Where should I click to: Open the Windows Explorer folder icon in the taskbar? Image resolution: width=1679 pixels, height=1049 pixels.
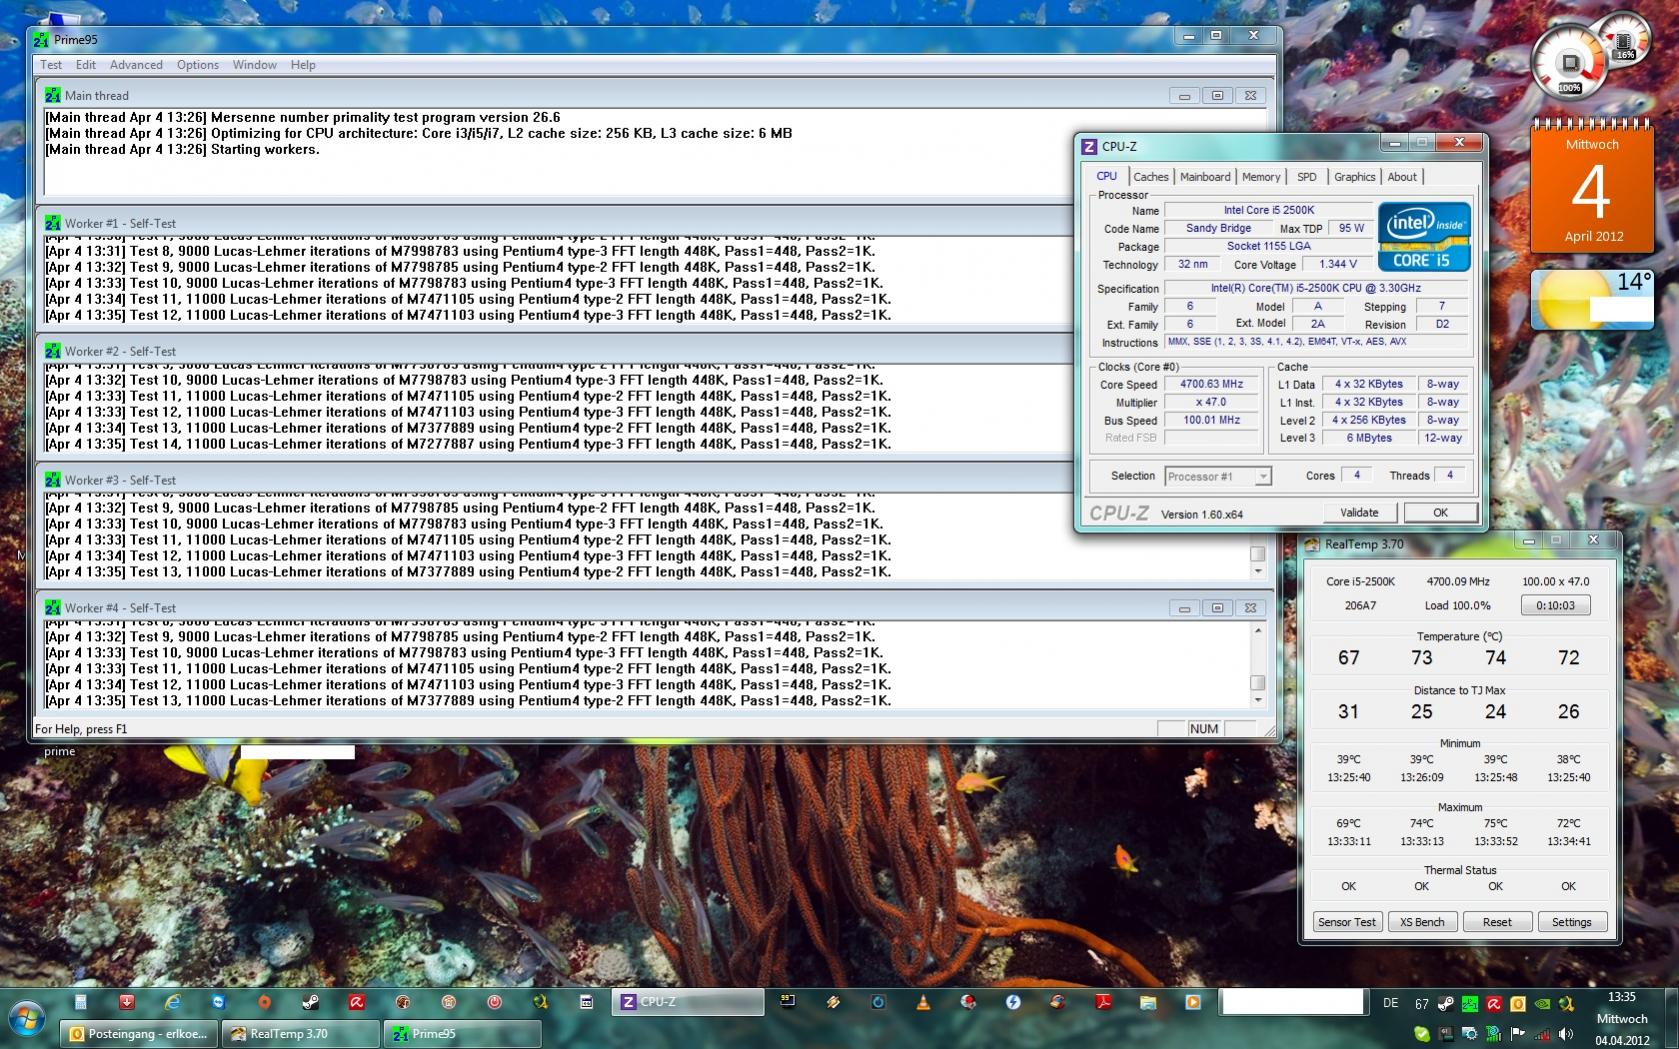coord(1148,1002)
